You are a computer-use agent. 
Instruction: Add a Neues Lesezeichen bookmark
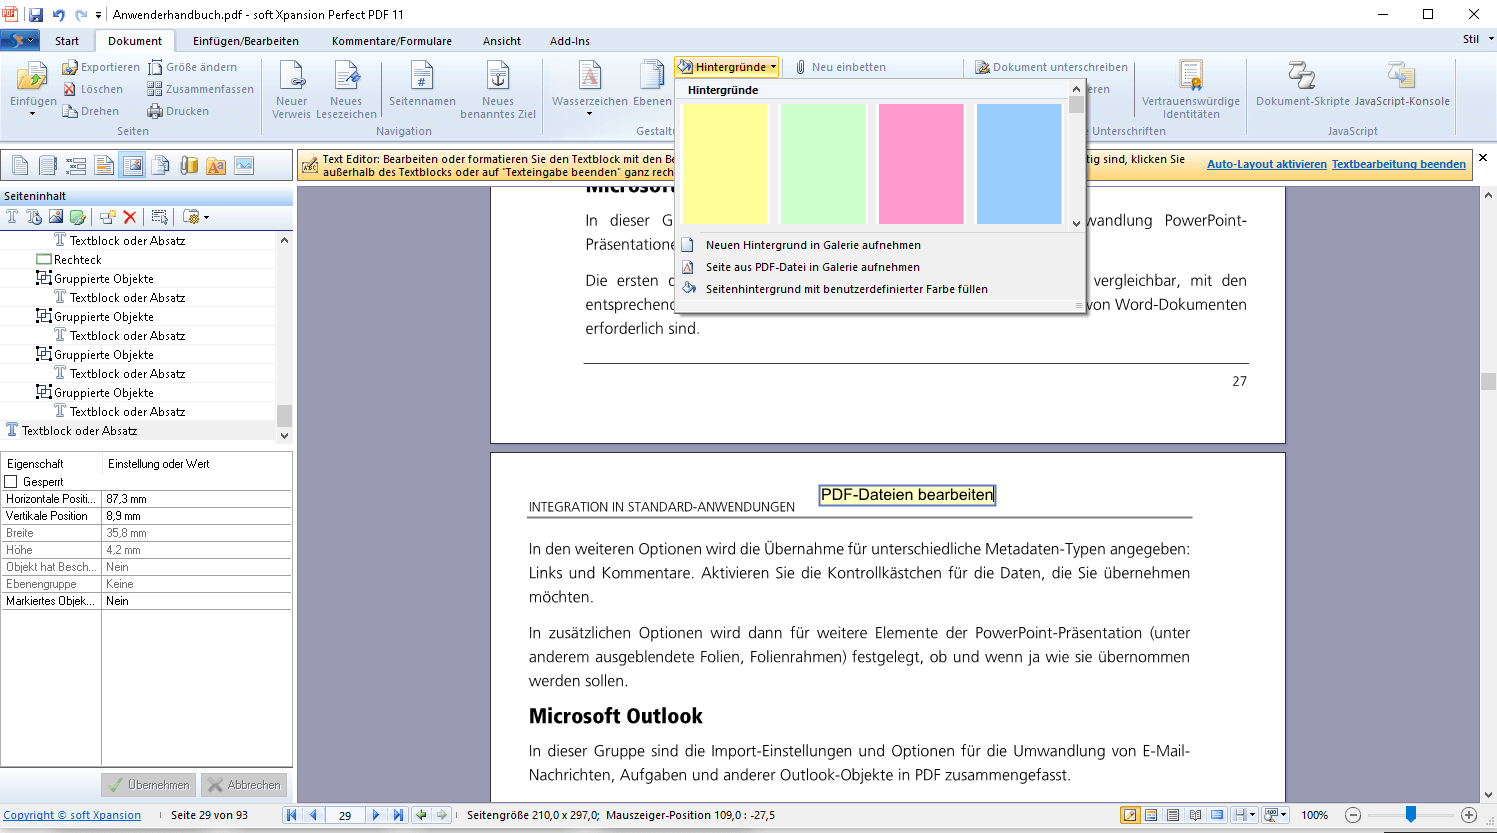[346, 89]
